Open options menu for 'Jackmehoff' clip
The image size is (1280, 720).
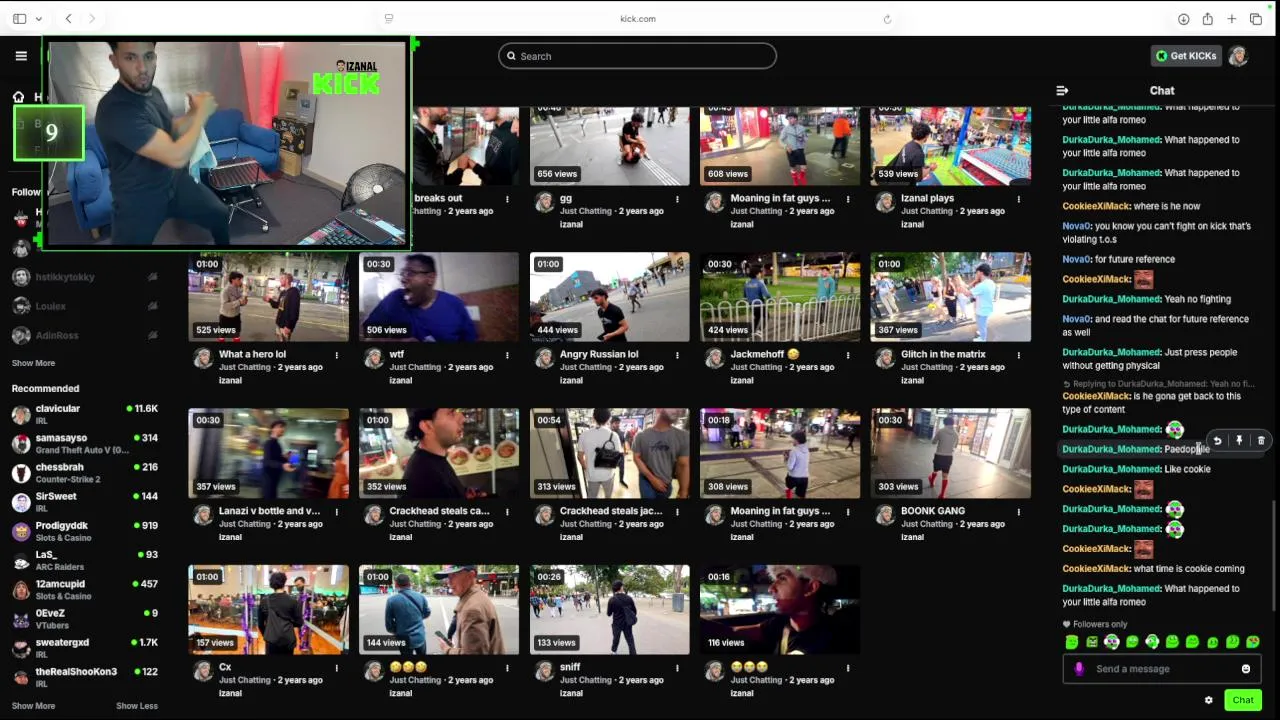pos(848,355)
